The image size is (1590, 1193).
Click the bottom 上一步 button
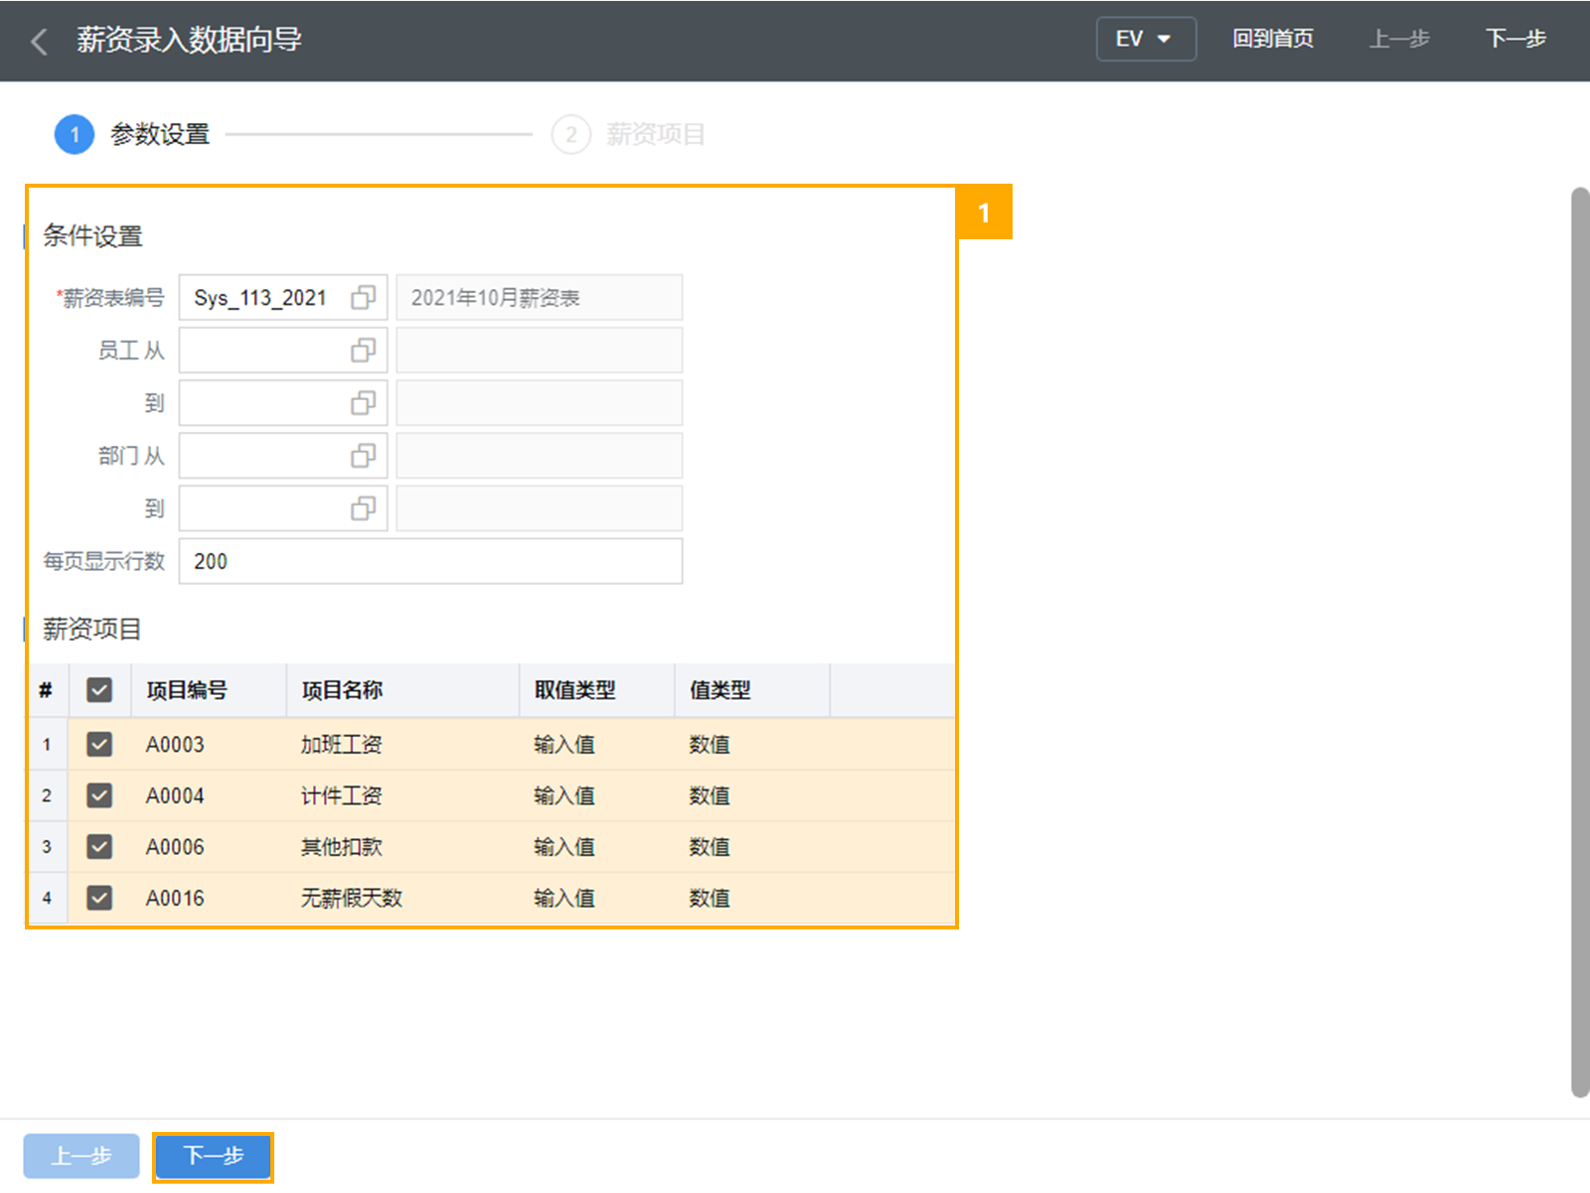81,1157
